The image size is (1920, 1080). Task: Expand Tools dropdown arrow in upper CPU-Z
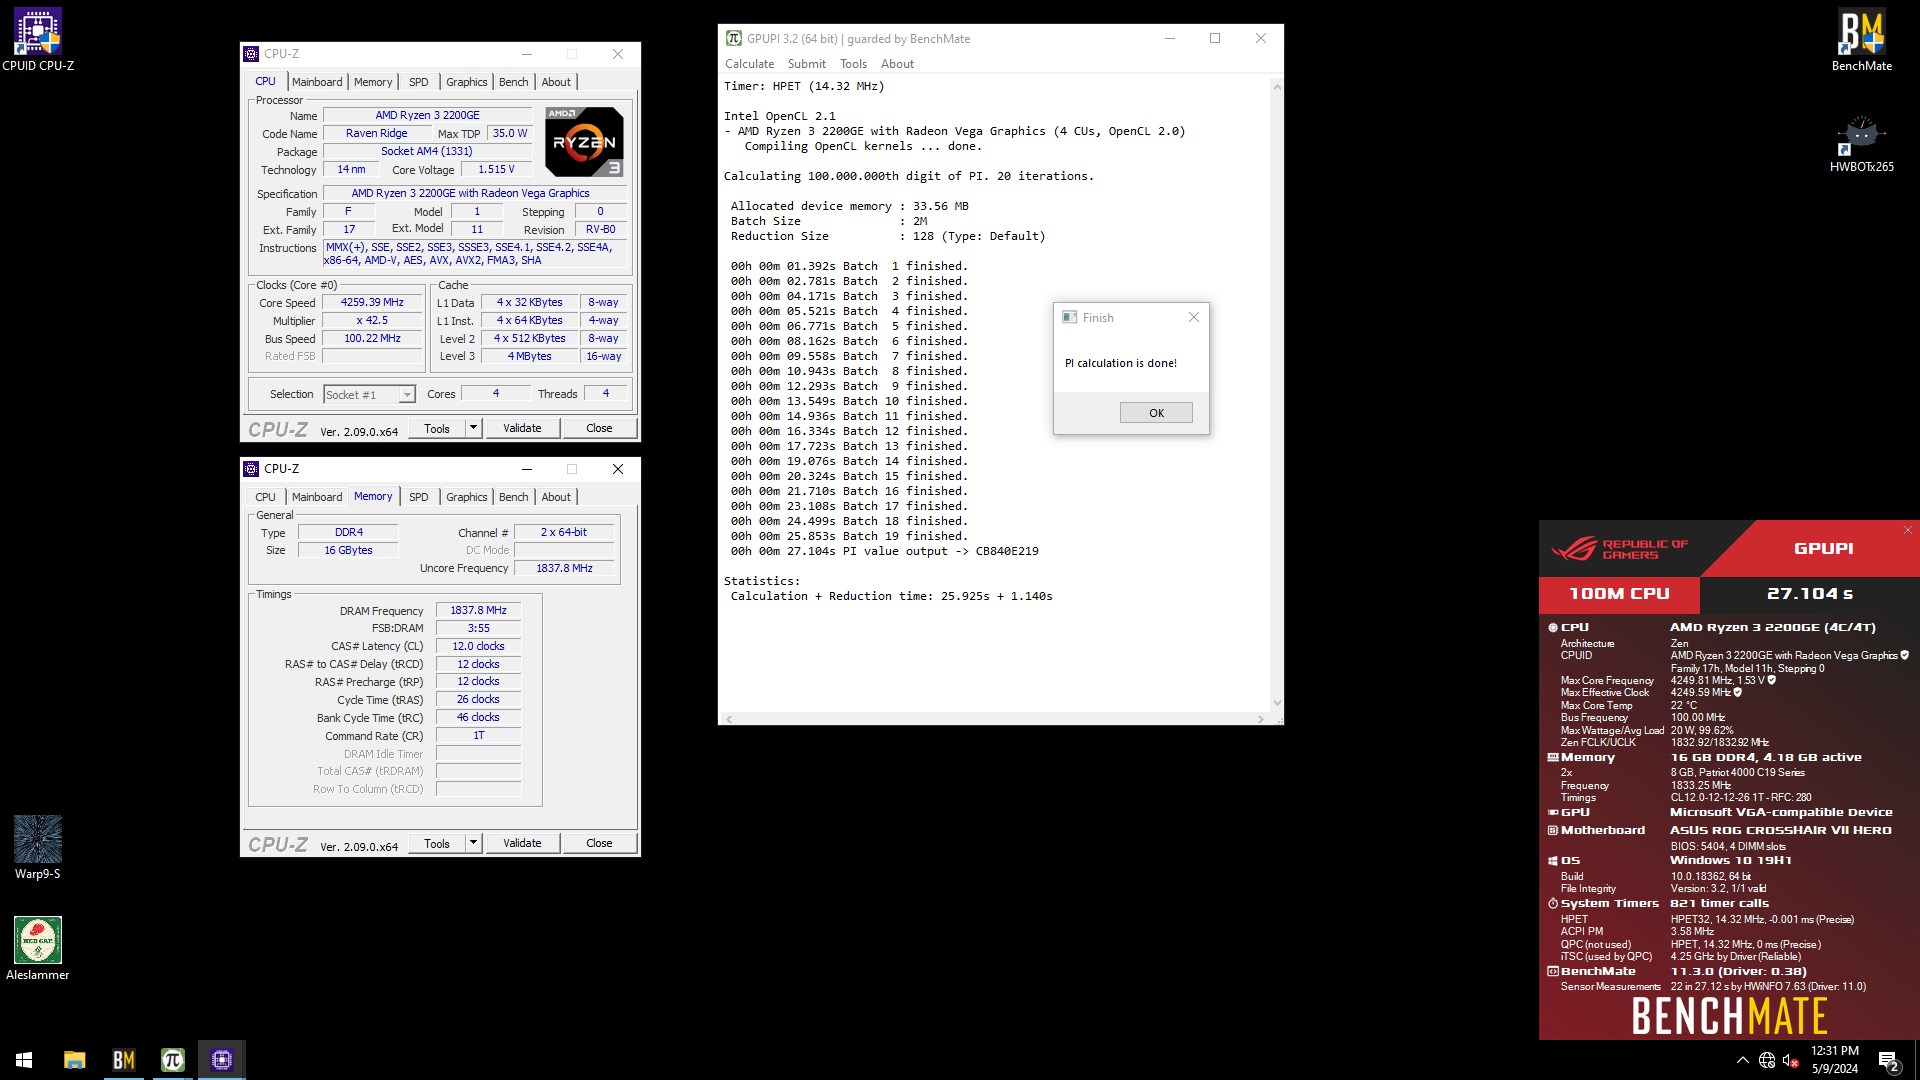tap(474, 428)
